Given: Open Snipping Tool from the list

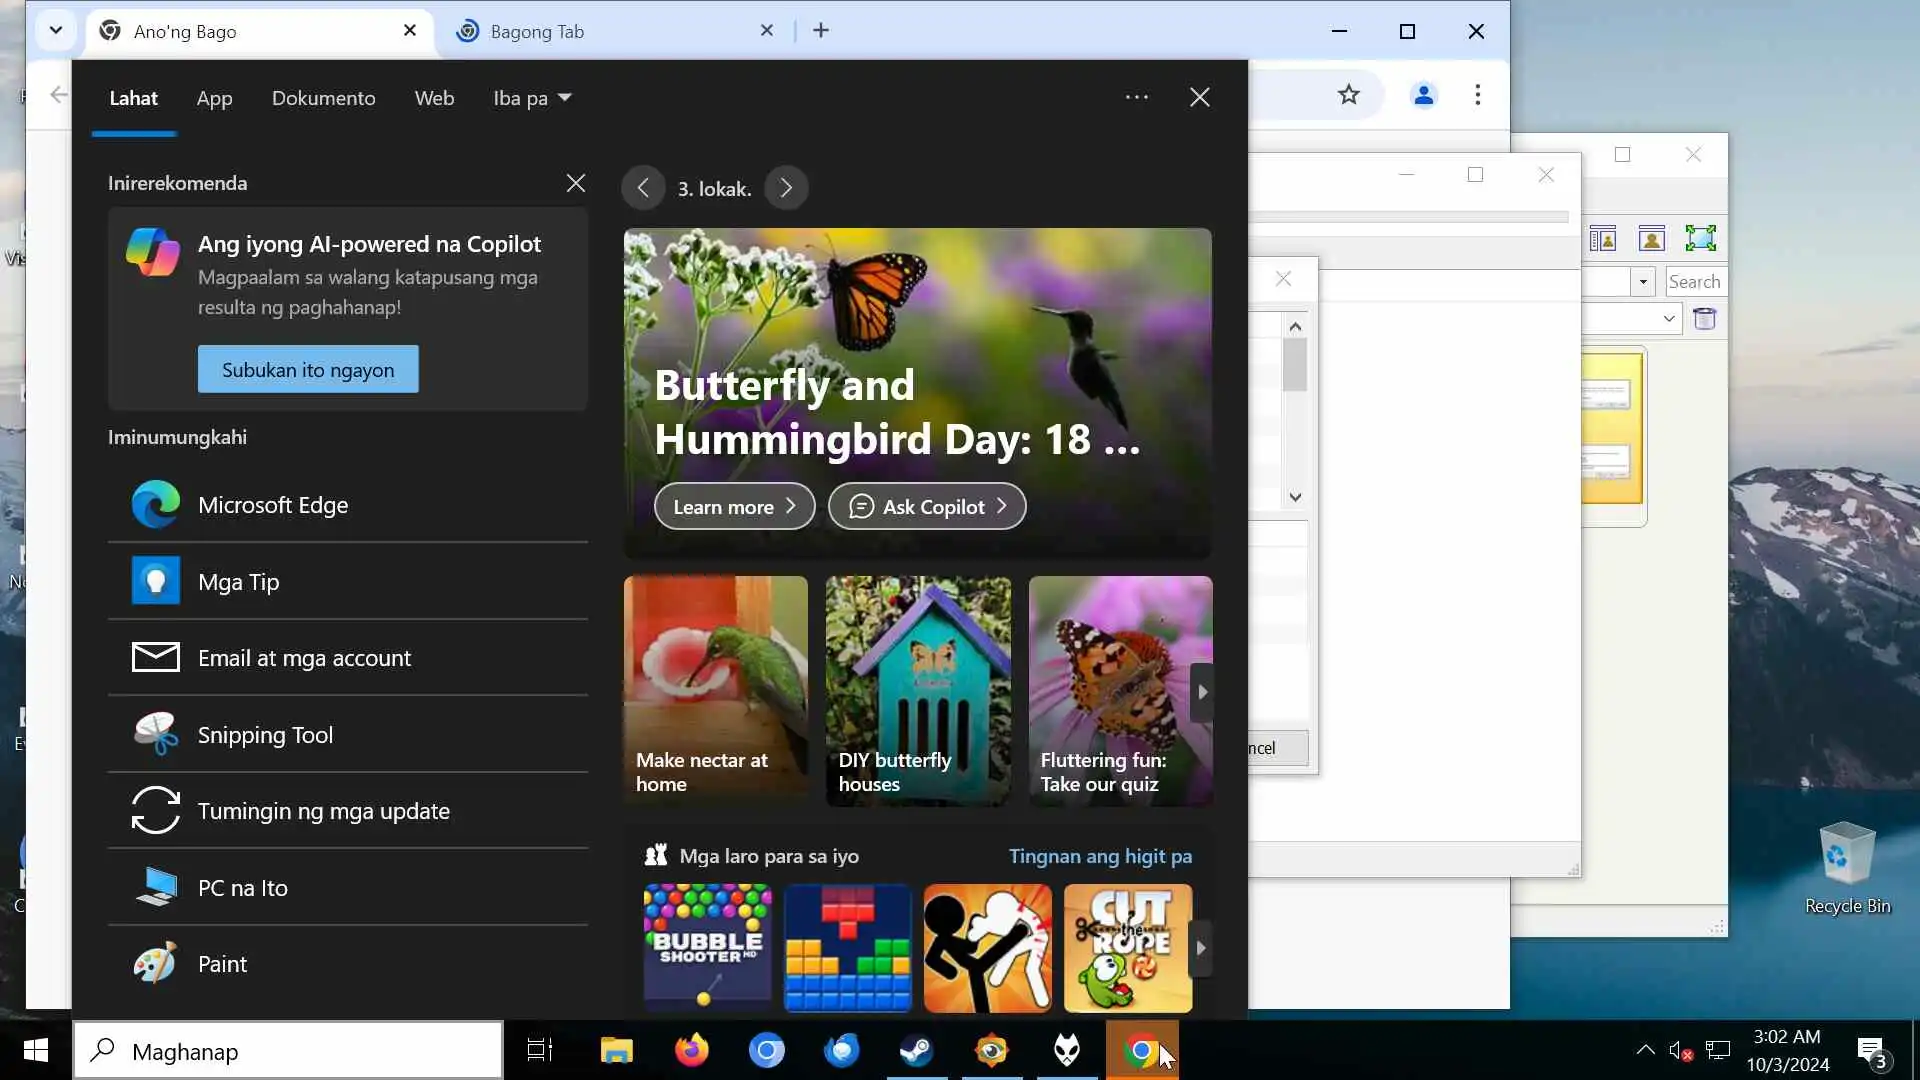Looking at the screenshot, I should point(265,735).
